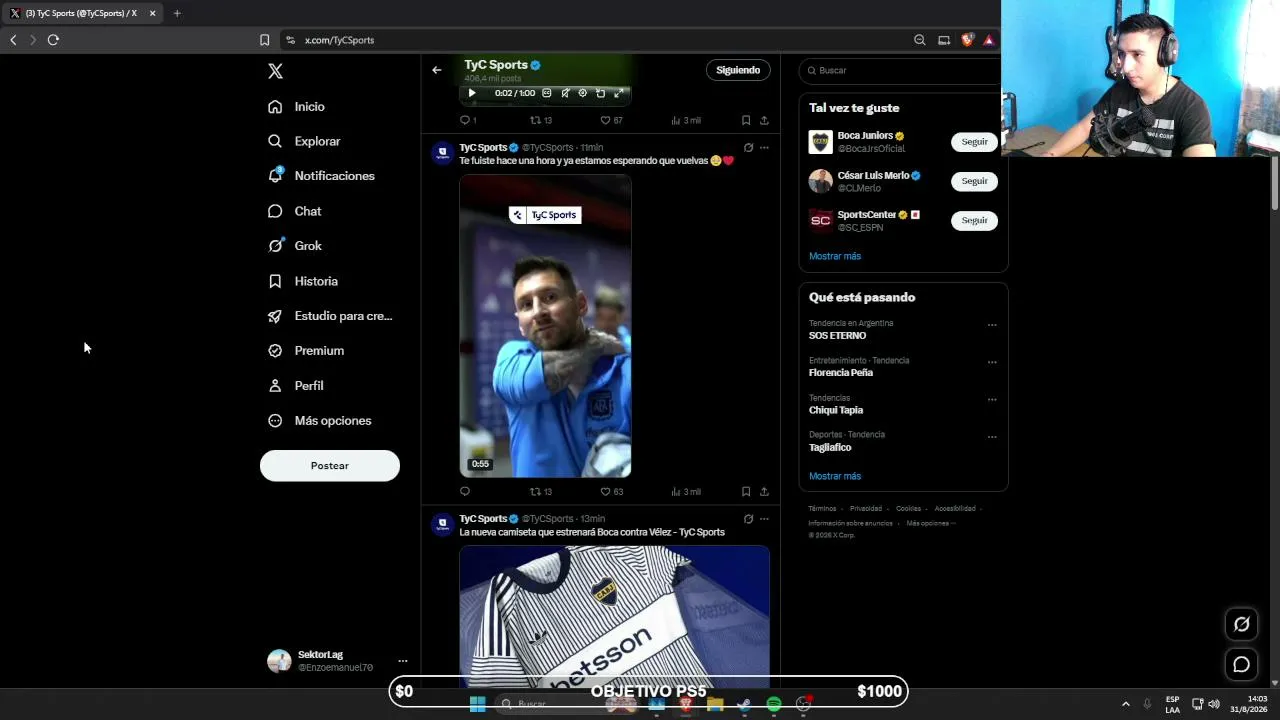Open the Boca jersey image
This screenshot has height=720, width=1280.
pos(614,616)
